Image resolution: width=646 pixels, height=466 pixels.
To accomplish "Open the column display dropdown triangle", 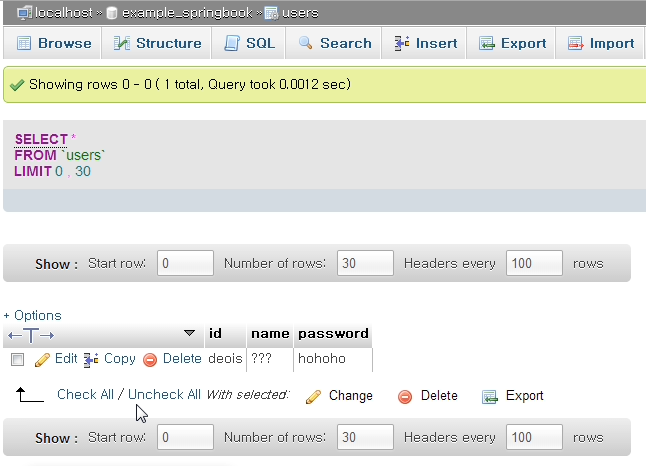I will point(189,333).
